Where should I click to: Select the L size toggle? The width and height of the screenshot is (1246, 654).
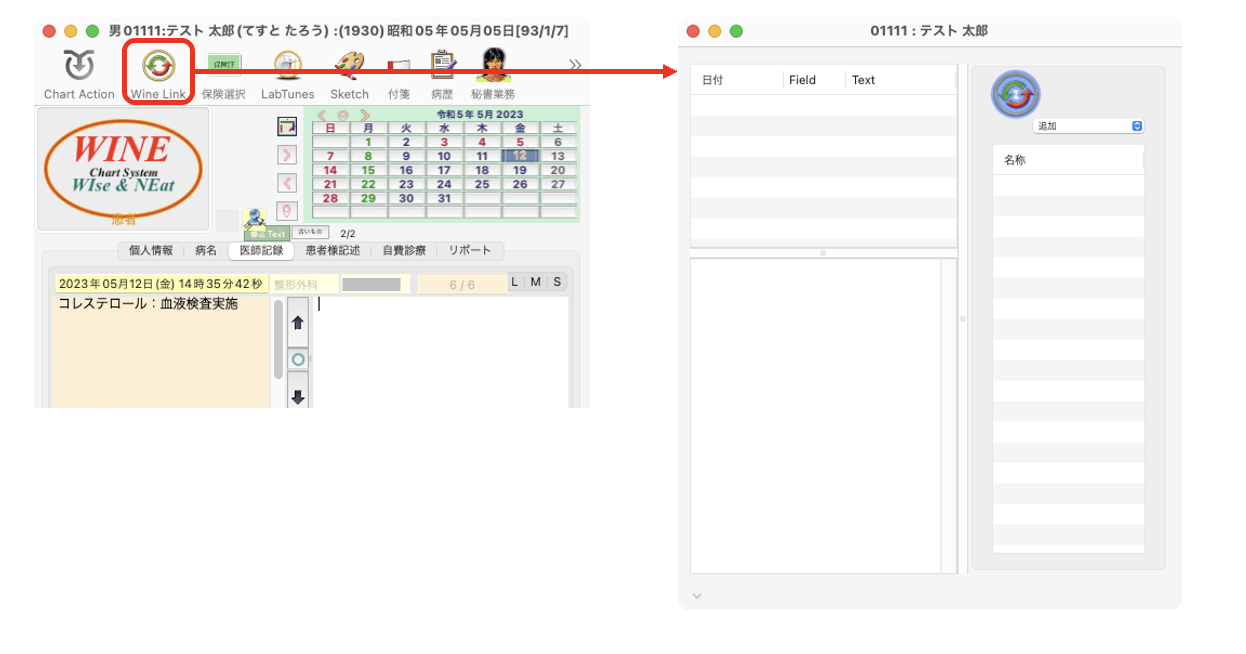[515, 283]
